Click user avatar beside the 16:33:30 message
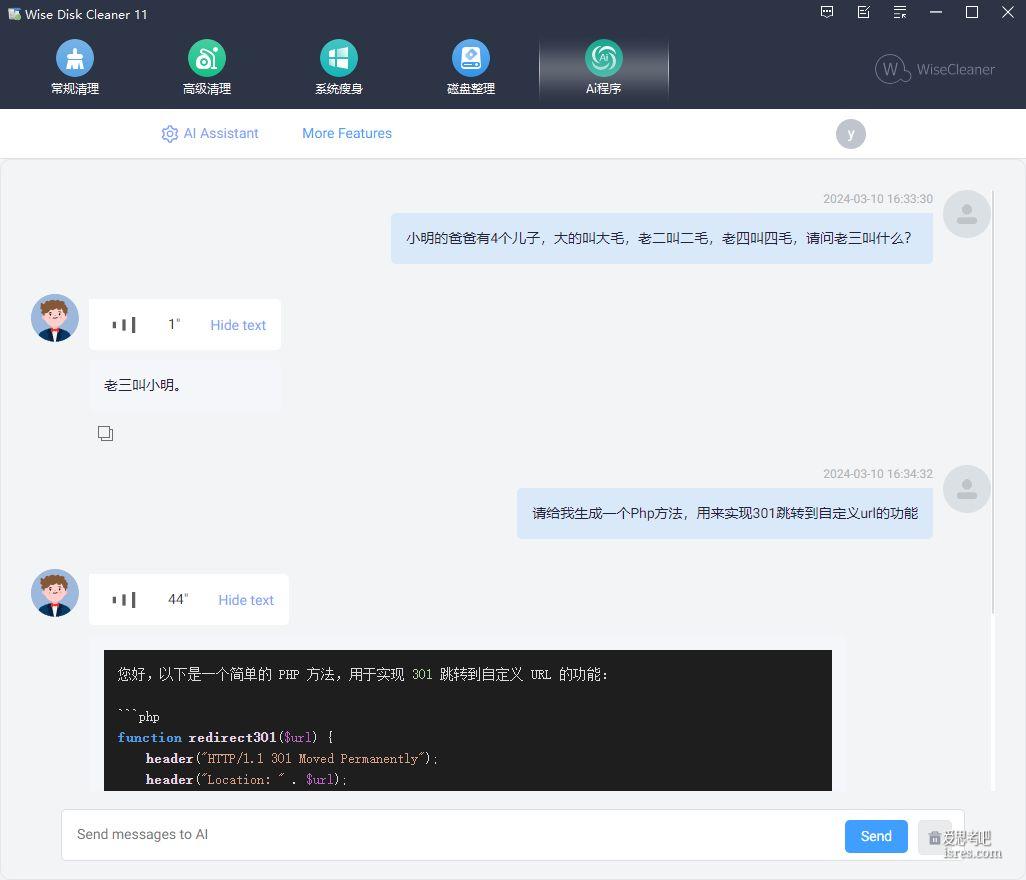This screenshot has width=1026, height=880. (x=966, y=214)
